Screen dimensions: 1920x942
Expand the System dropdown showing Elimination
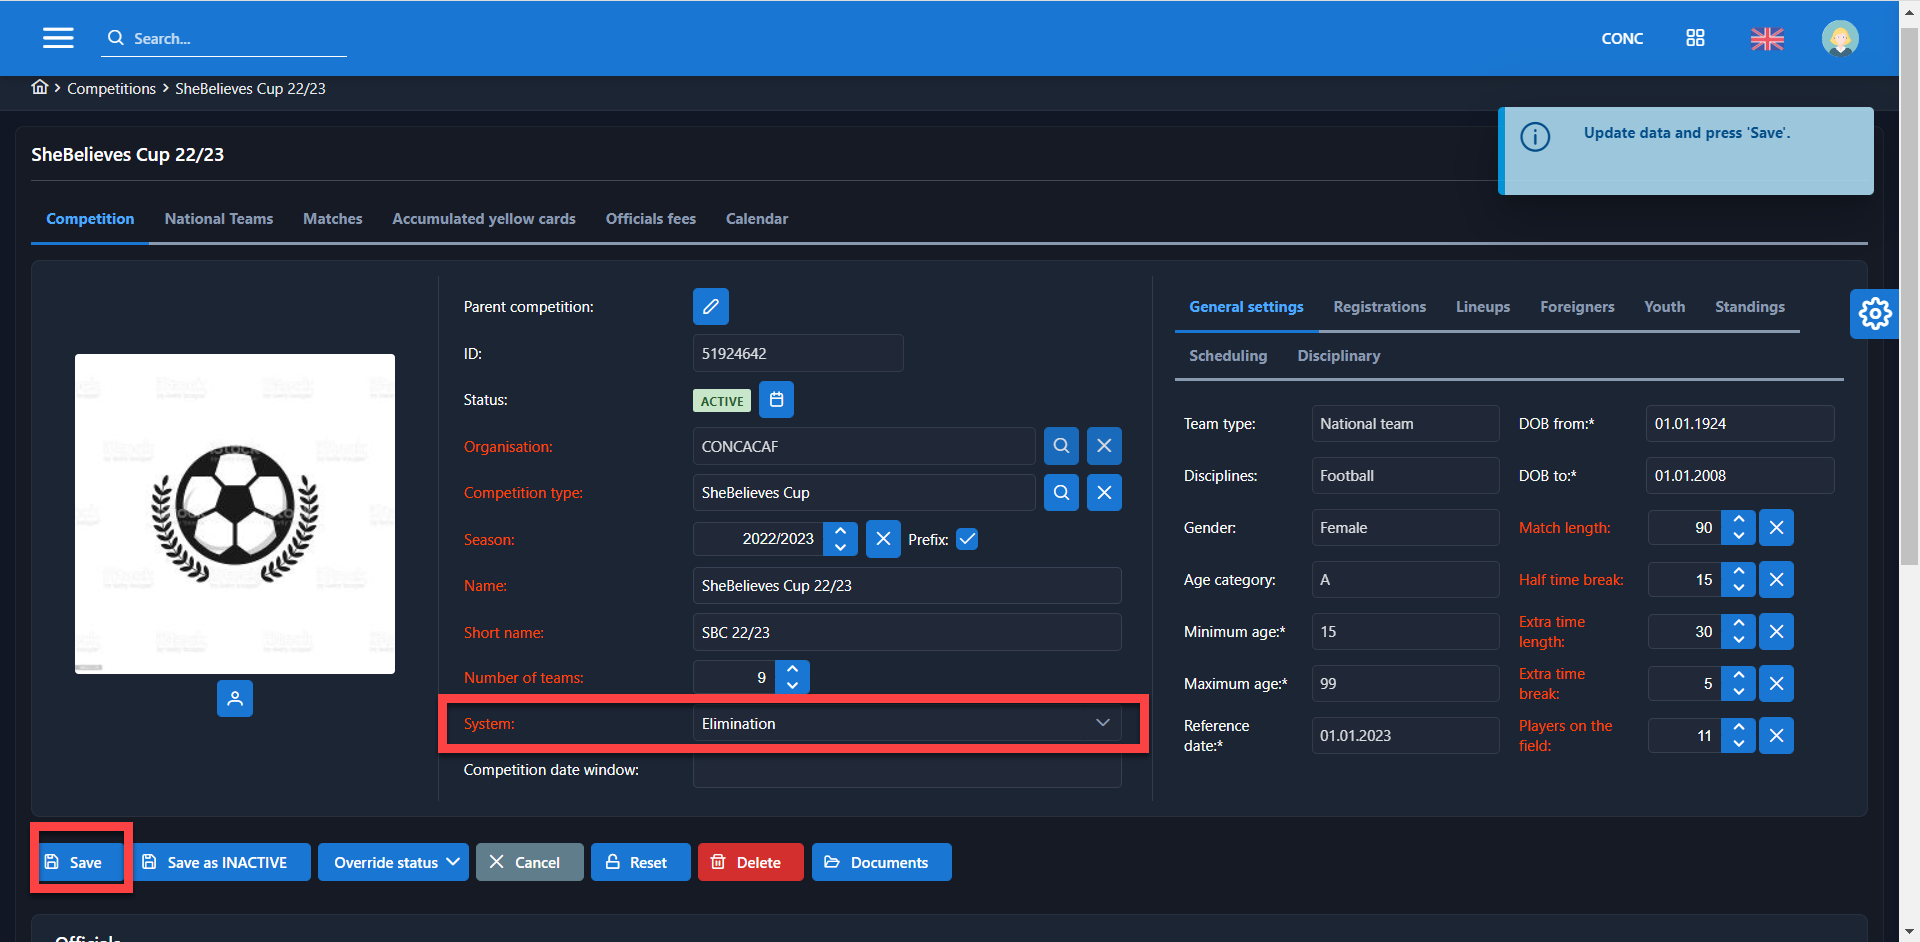tap(1102, 723)
